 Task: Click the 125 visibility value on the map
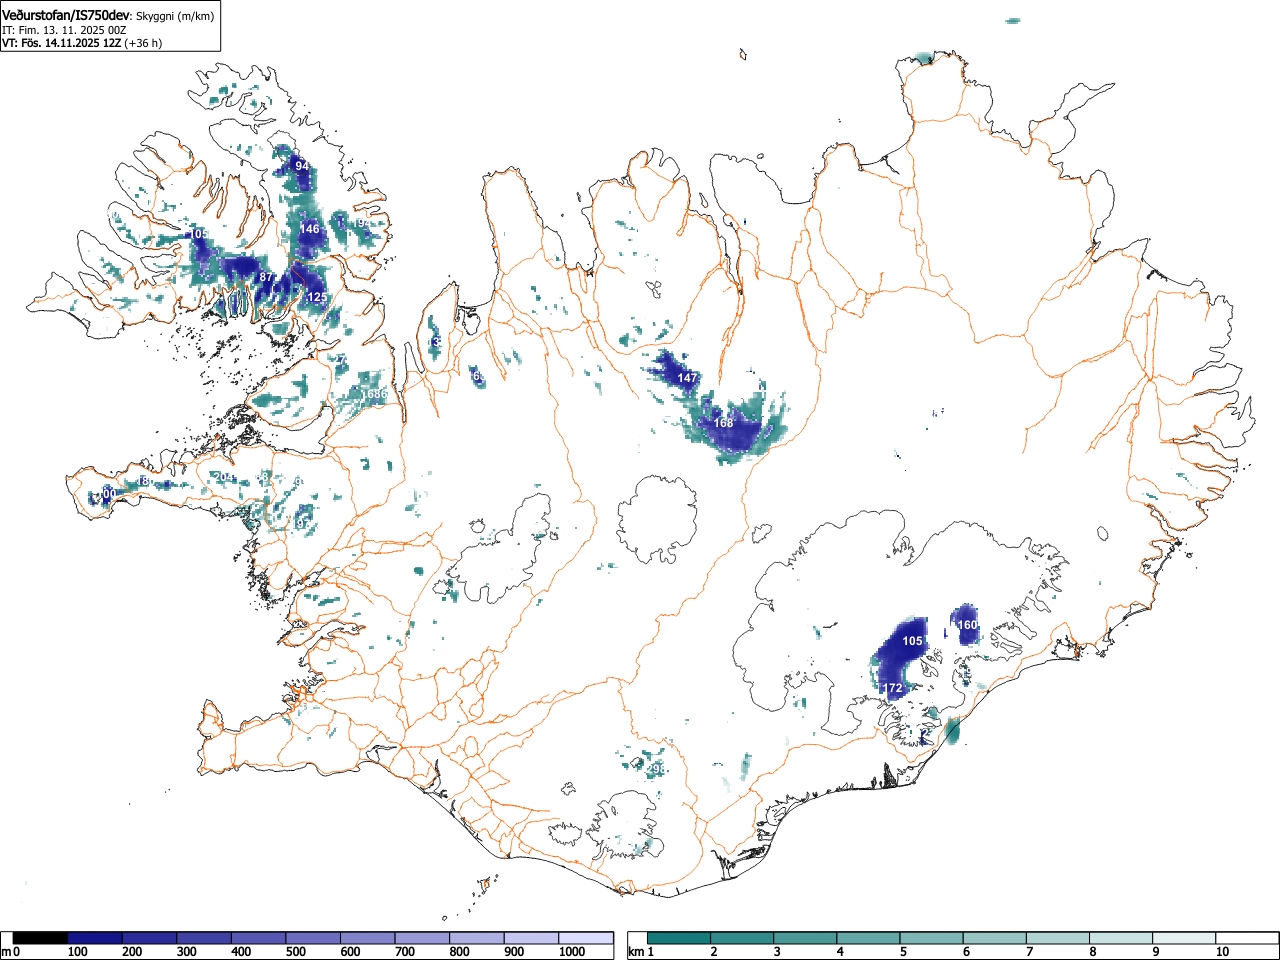point(317,297)
